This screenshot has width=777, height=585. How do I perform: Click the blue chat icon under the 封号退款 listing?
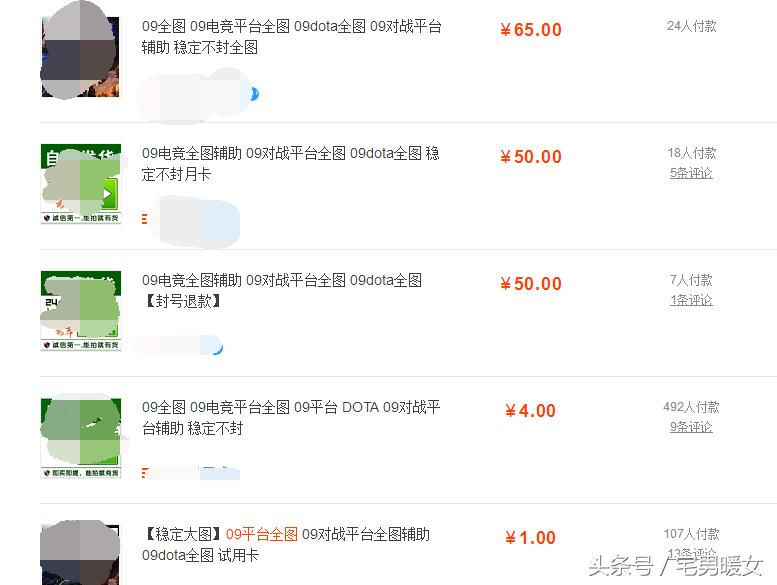point(219,348)
